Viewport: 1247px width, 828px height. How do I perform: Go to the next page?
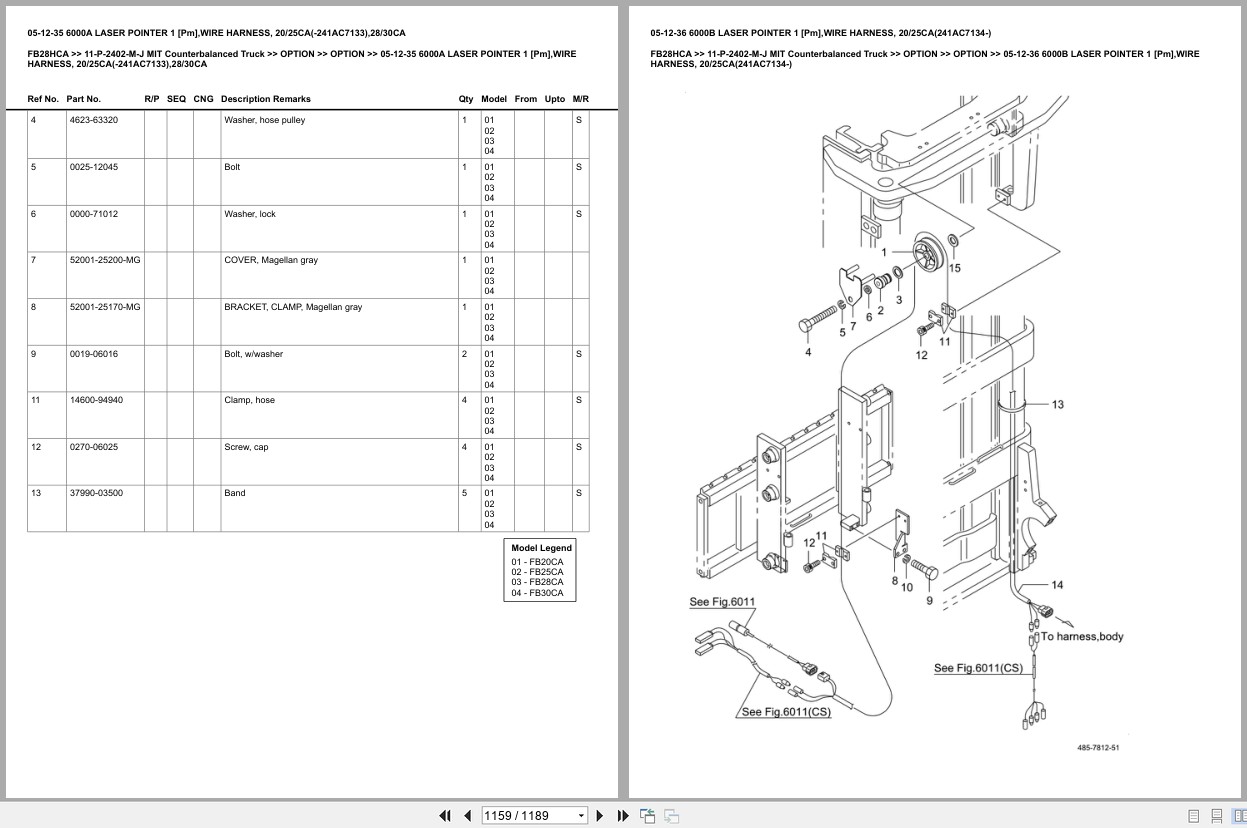pos(600,816)
